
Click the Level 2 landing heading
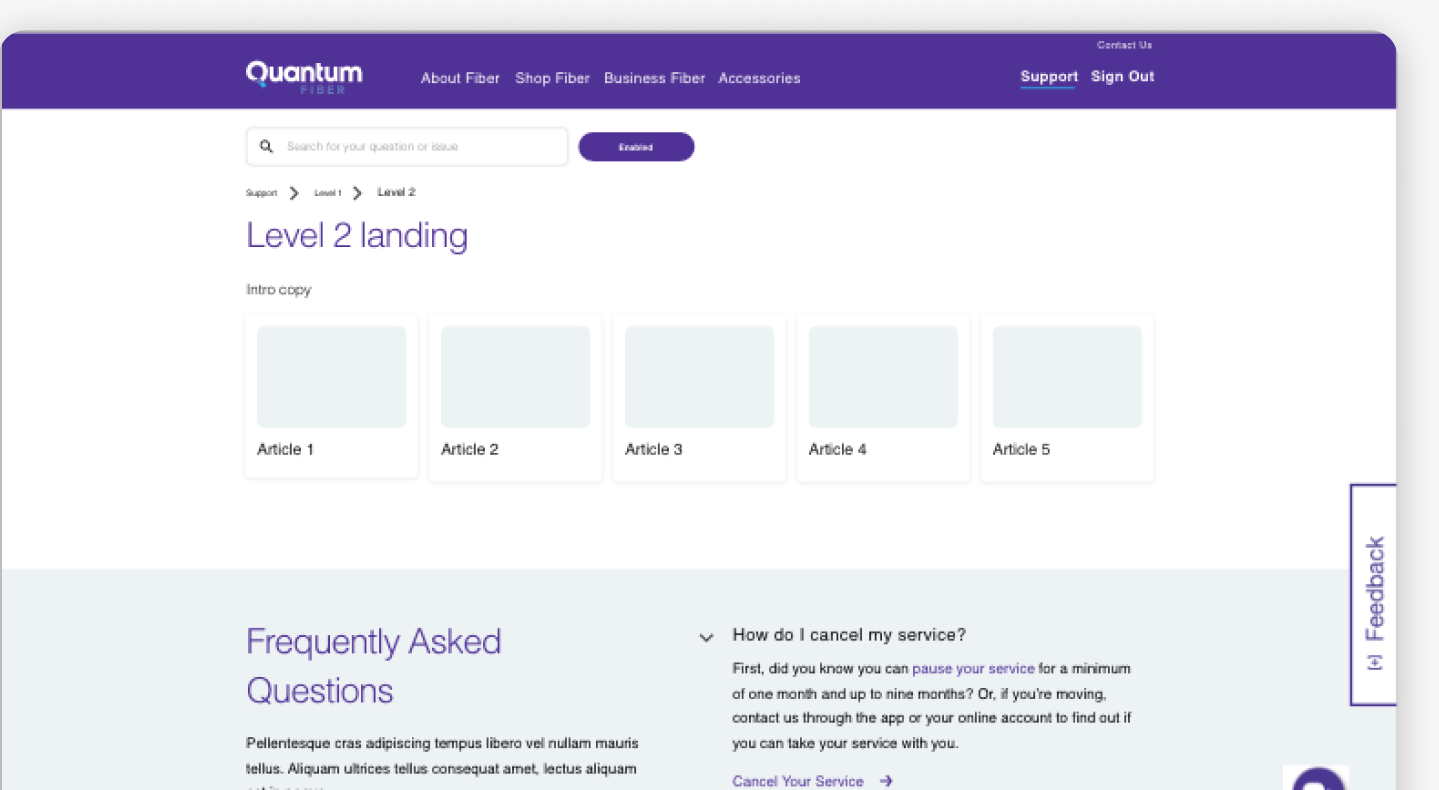[x=357, y=236]
